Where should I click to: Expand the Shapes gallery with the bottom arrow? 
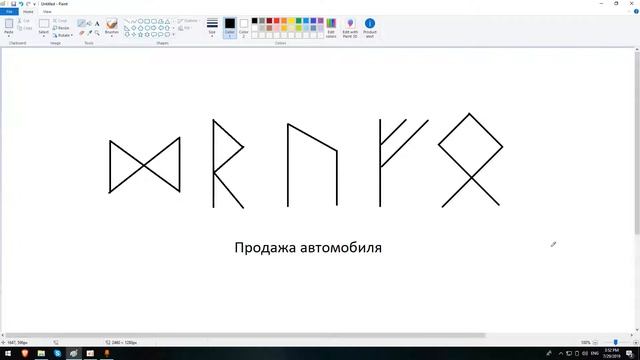pyautogui.click(x=173, y=35)
